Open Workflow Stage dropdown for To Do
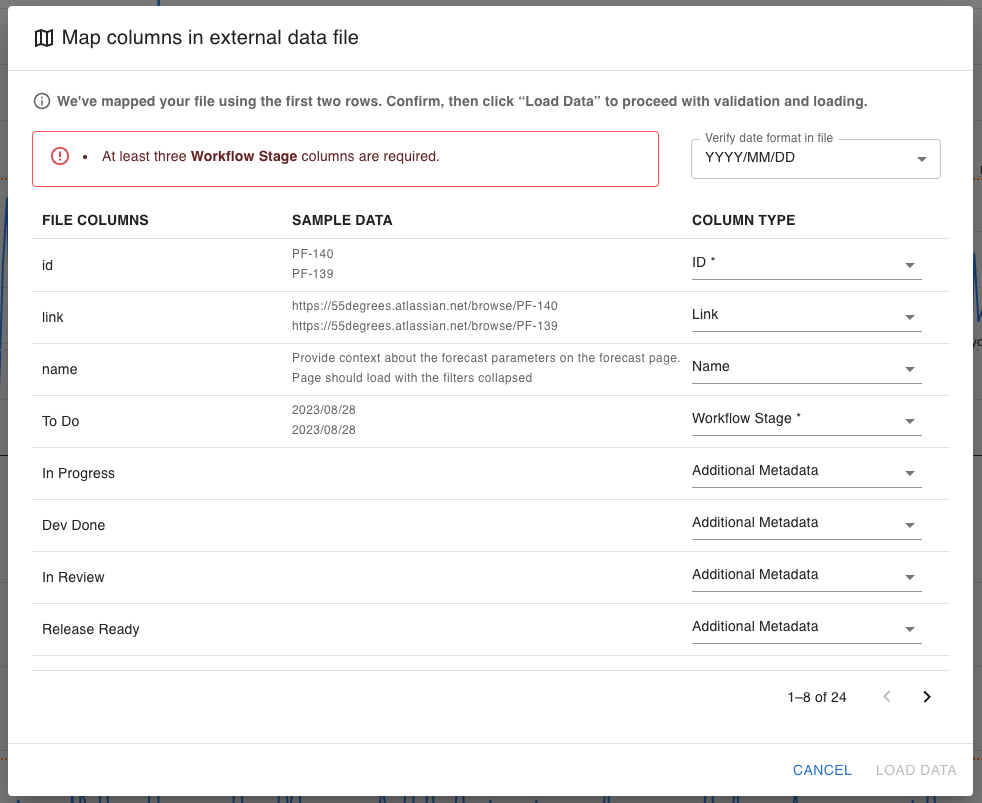The height and width of the screenshot is (803, 982). [x=806, y=419]
